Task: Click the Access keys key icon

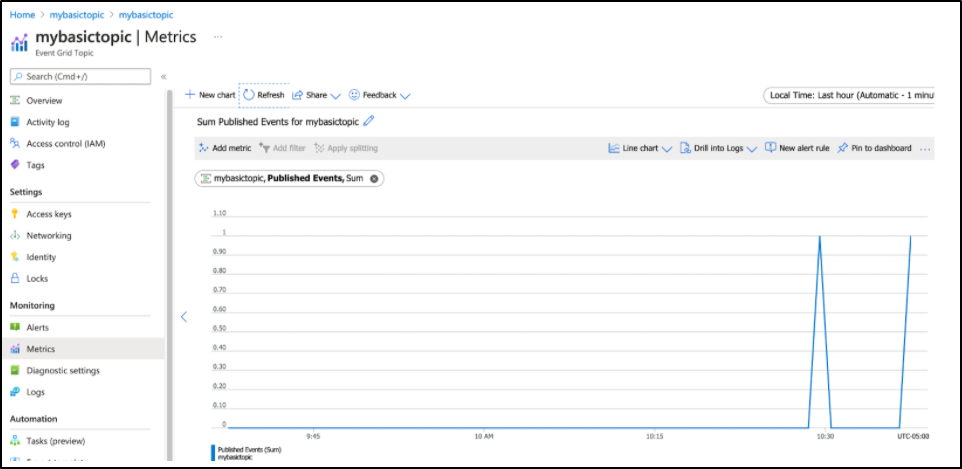Action: (15, 214)
